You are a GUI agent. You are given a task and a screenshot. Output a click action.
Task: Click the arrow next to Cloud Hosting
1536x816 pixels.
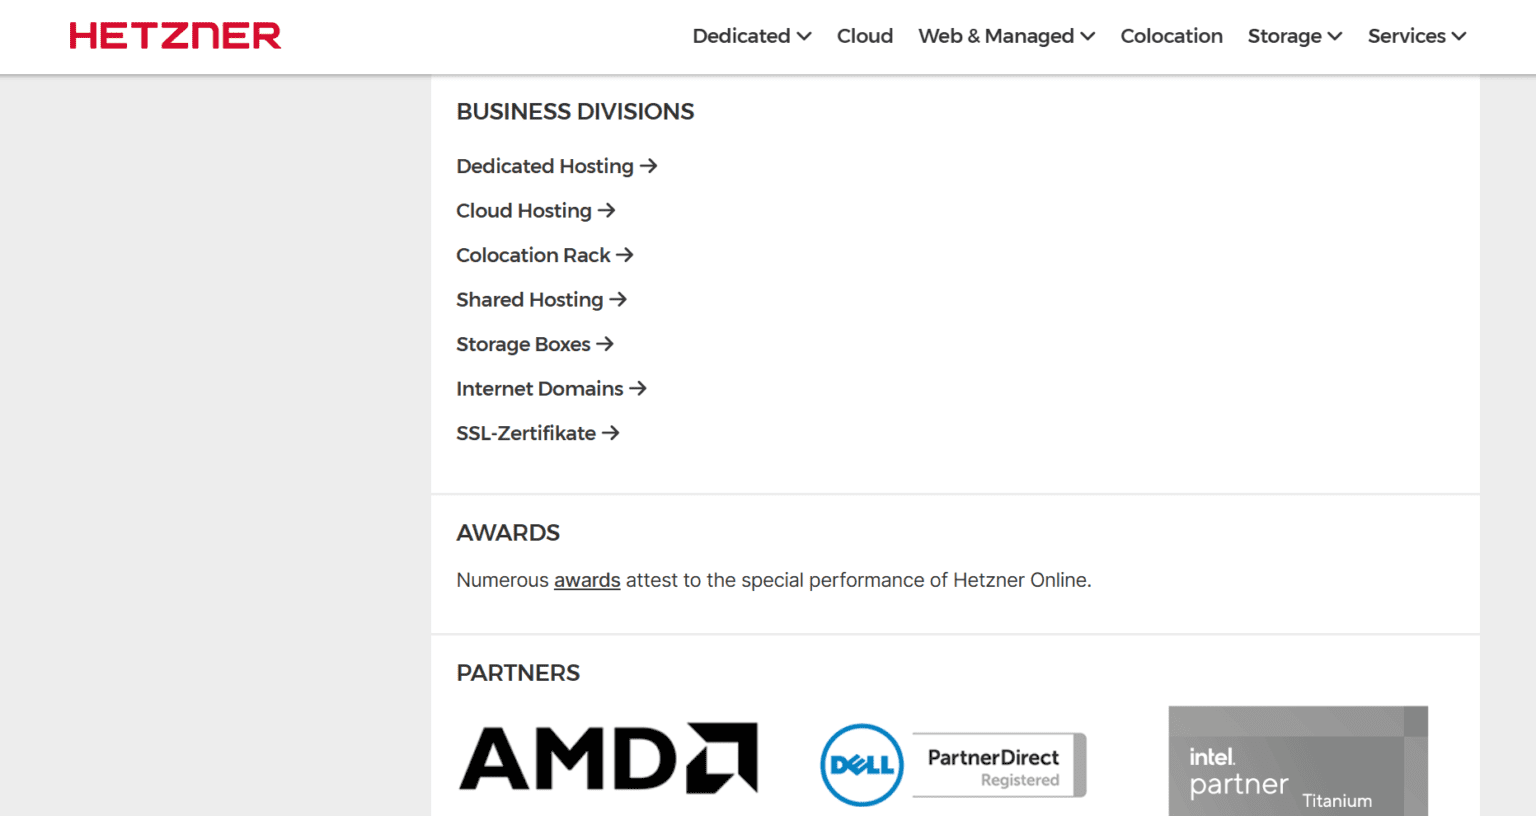(x=606, y=210)
